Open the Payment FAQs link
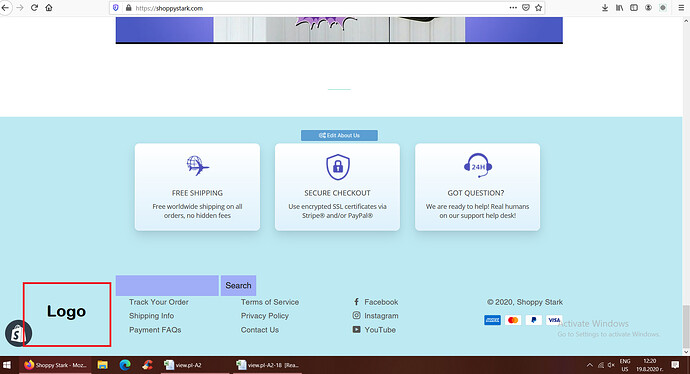 tap(155, 330)
